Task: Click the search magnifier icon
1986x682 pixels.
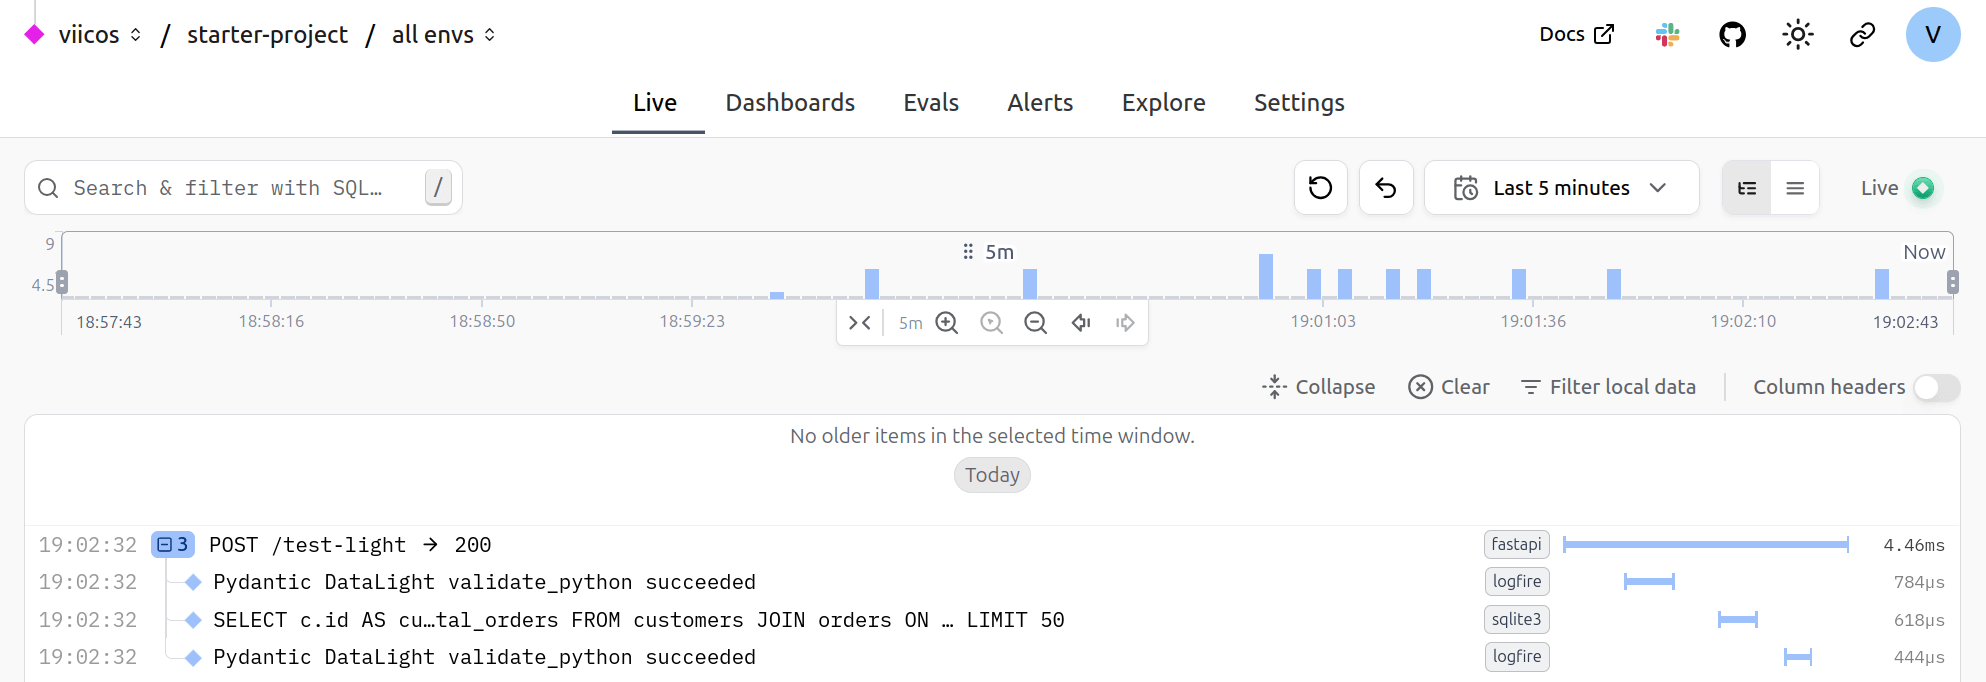Action: (48, 188)
